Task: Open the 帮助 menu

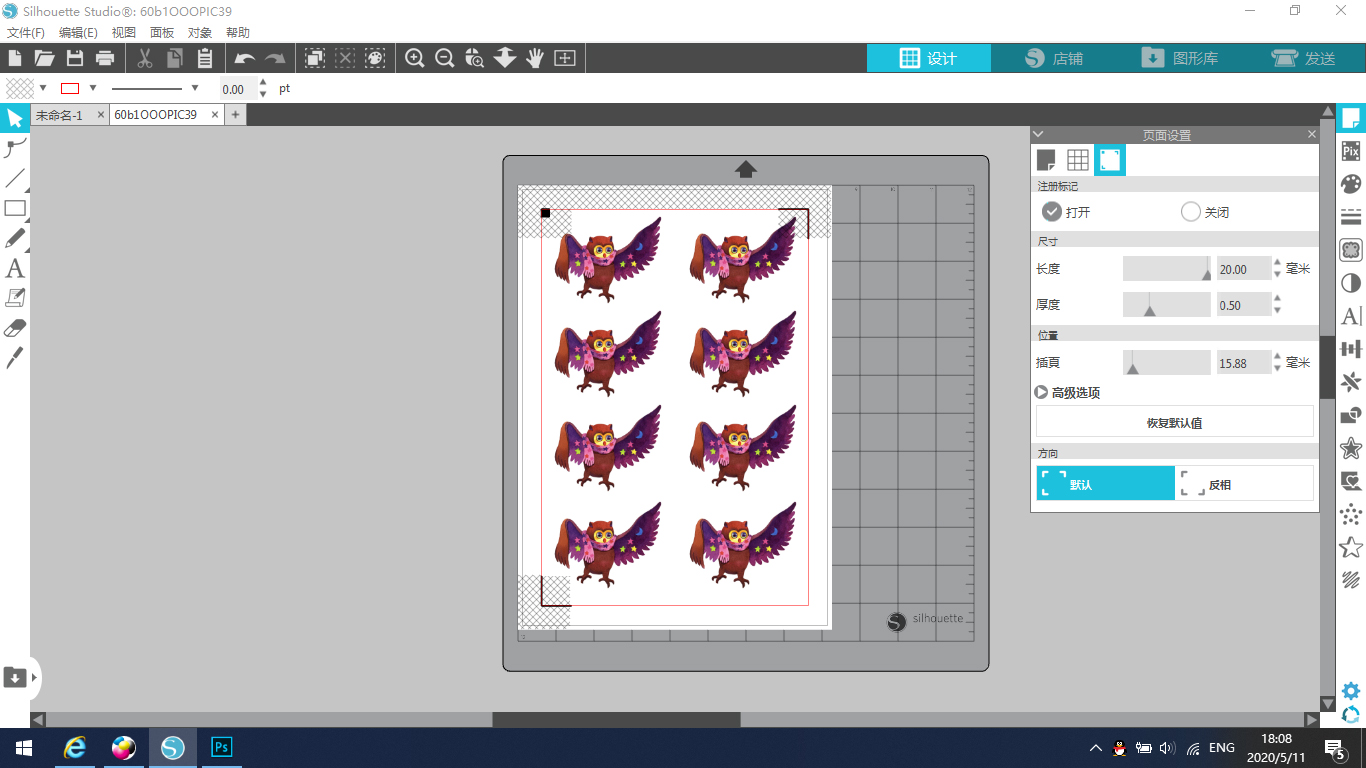Action: click(x=238, y=32)
